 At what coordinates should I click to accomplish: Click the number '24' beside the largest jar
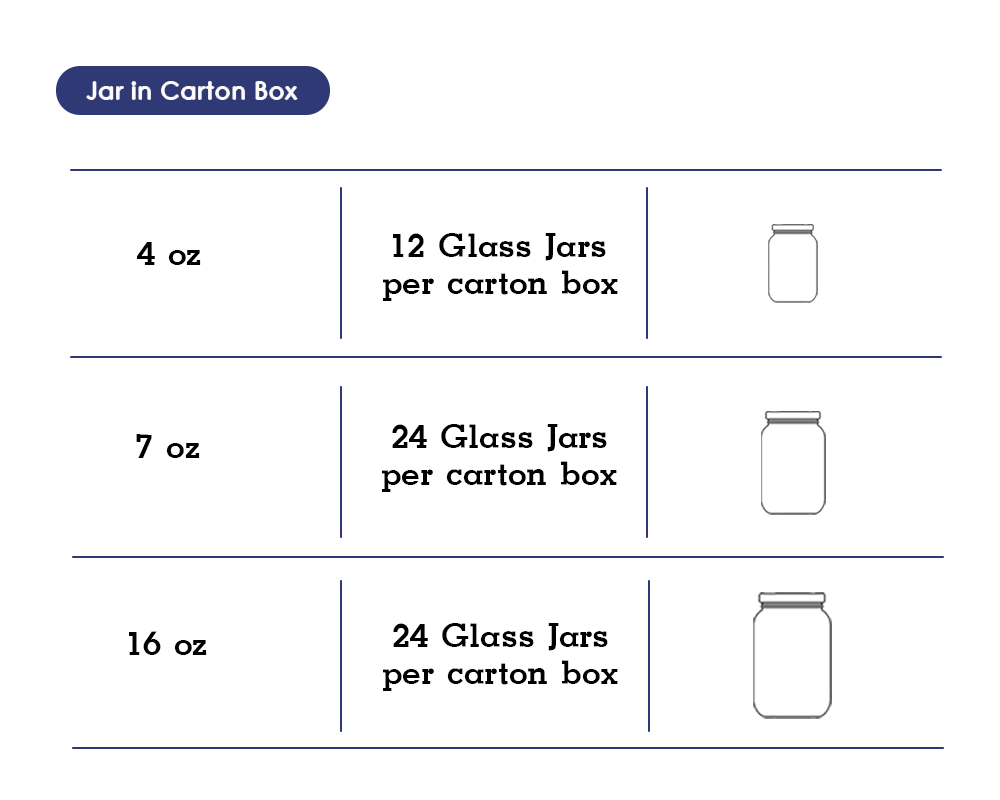tap(410, 637)
